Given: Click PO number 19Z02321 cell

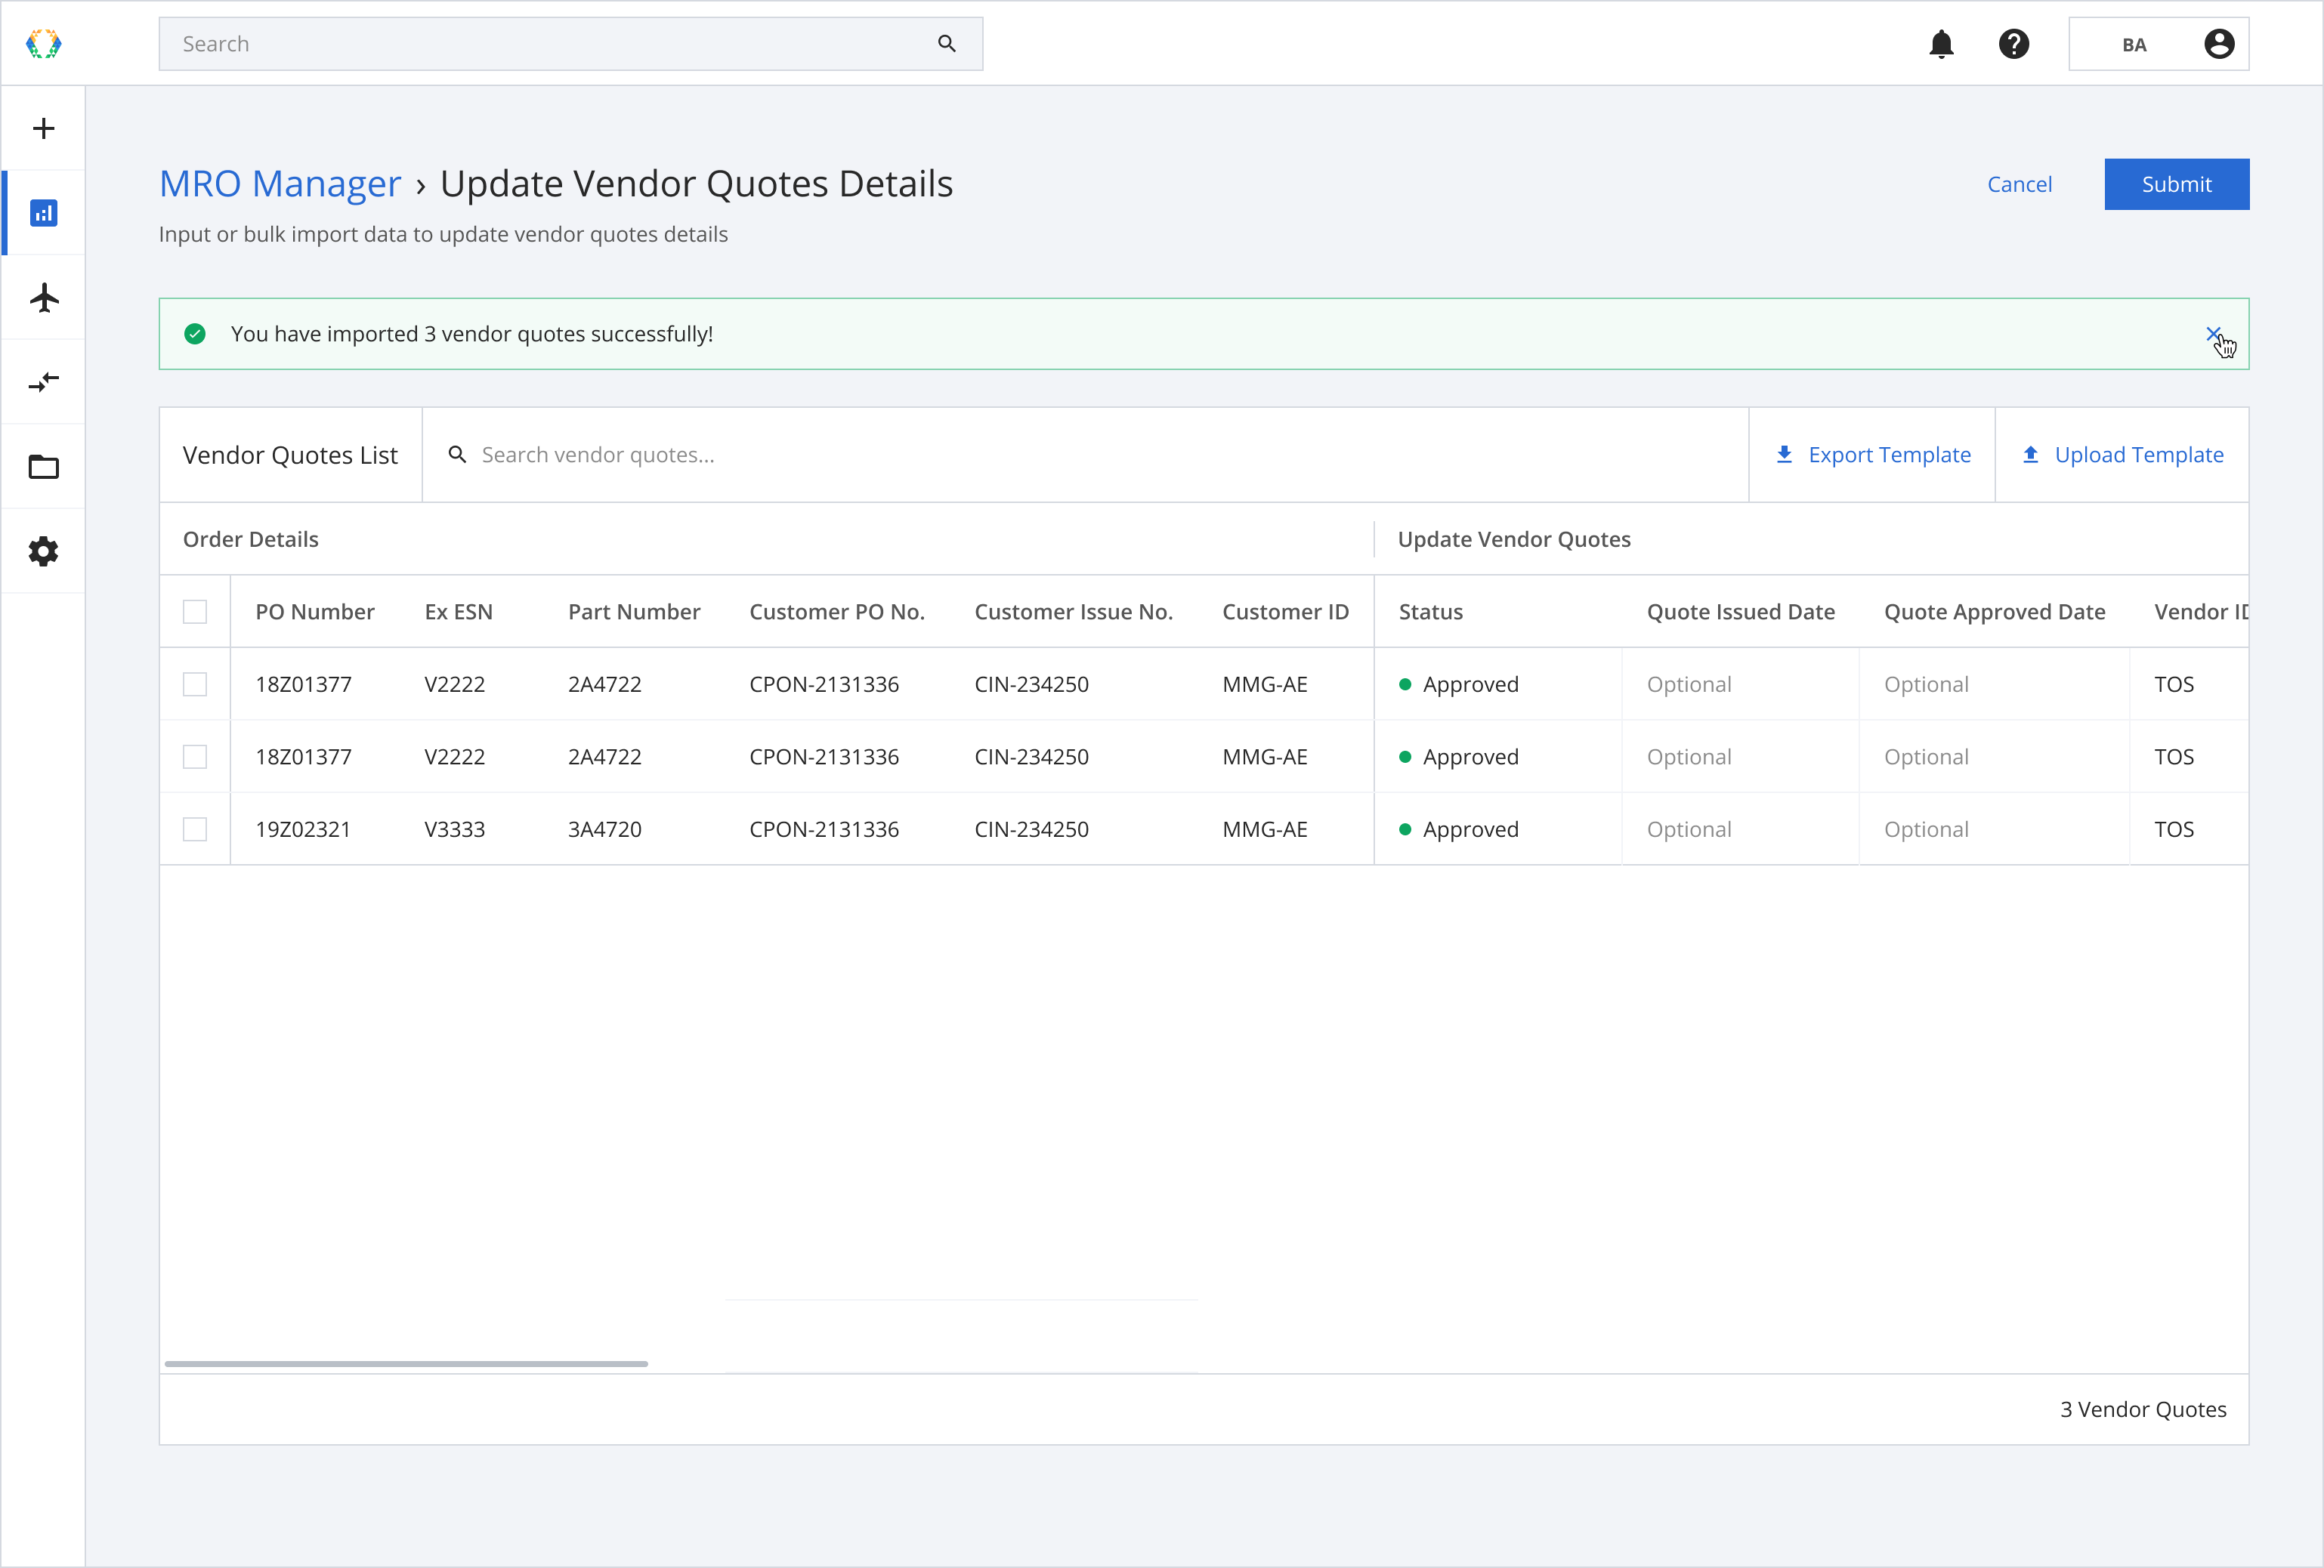Looking at the screenshot, I should click(x=303, y=829).
